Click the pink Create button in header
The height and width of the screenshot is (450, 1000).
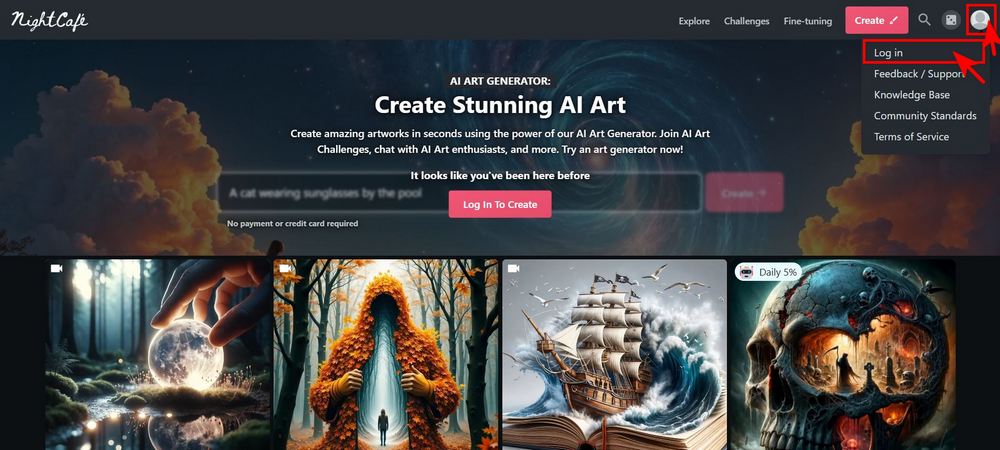click(876, 20)
